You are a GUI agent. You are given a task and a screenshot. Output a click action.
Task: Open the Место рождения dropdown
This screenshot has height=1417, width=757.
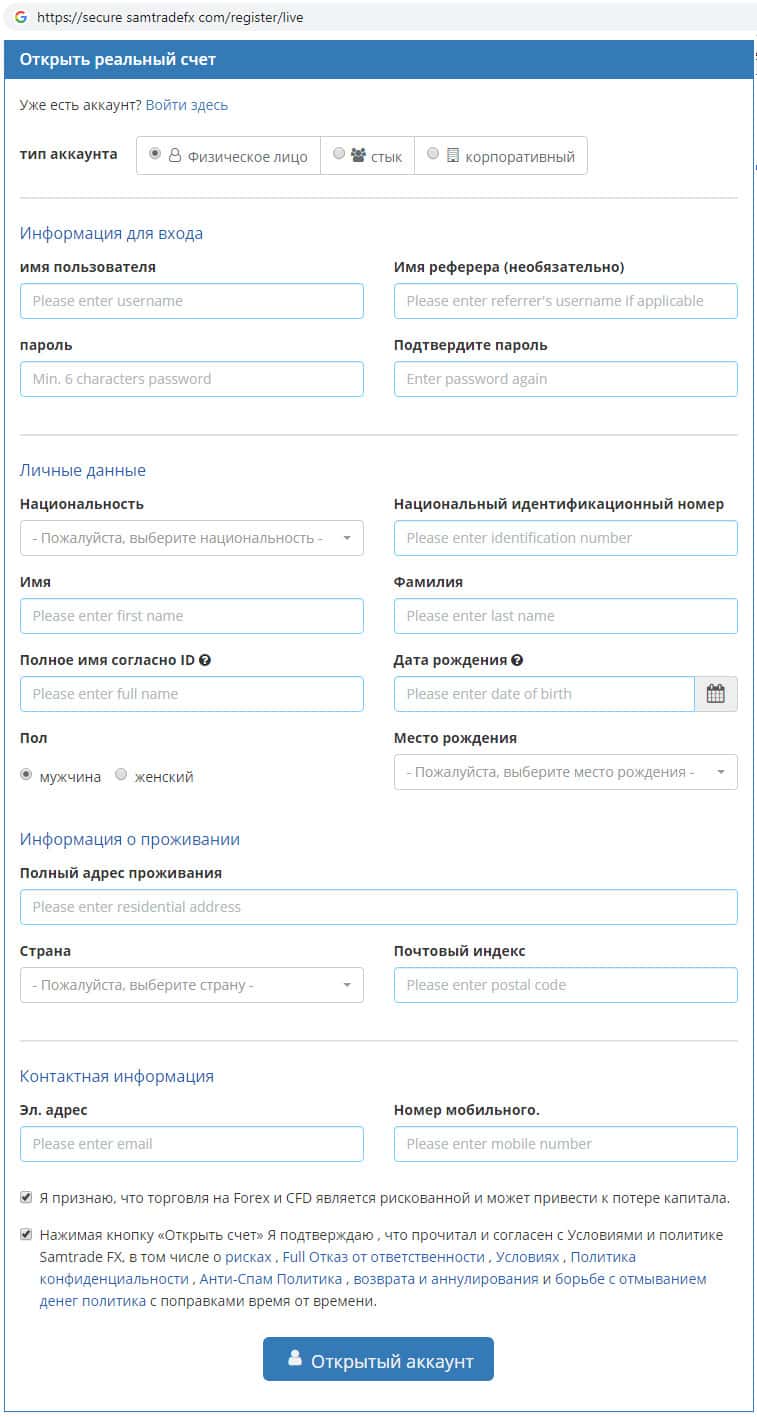click(565, 772)
